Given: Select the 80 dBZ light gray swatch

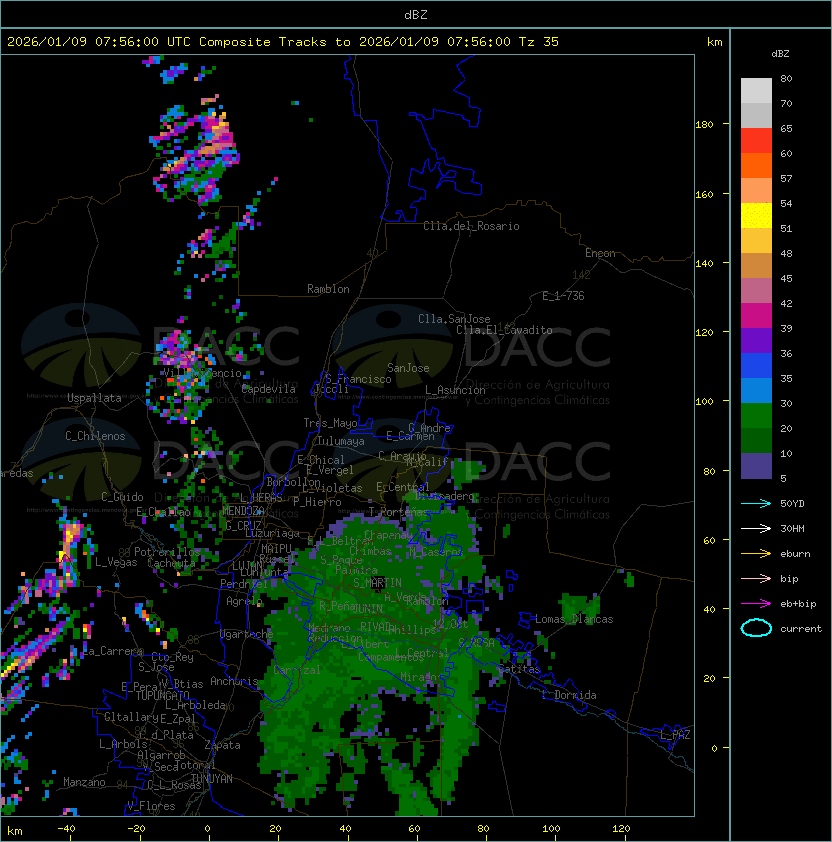Looking at the screenshot, I should tap(756, 90).
